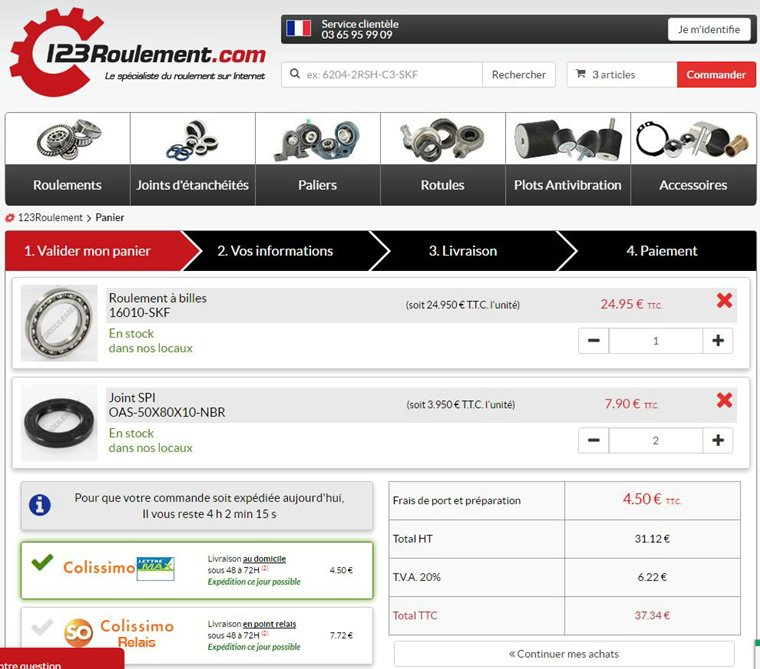Follow the 'au domicile' link
Screen dimensions: 760x669
click(264, 559)
